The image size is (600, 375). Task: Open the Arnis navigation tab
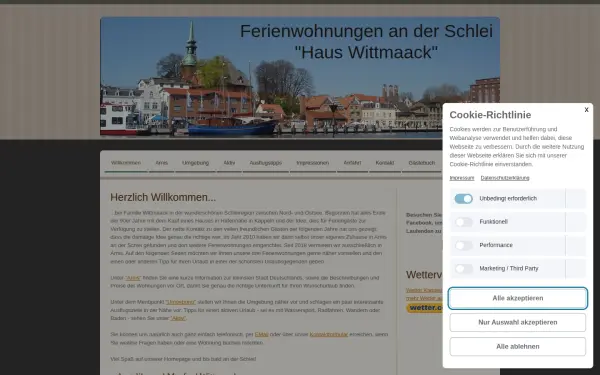click(161, 163)
